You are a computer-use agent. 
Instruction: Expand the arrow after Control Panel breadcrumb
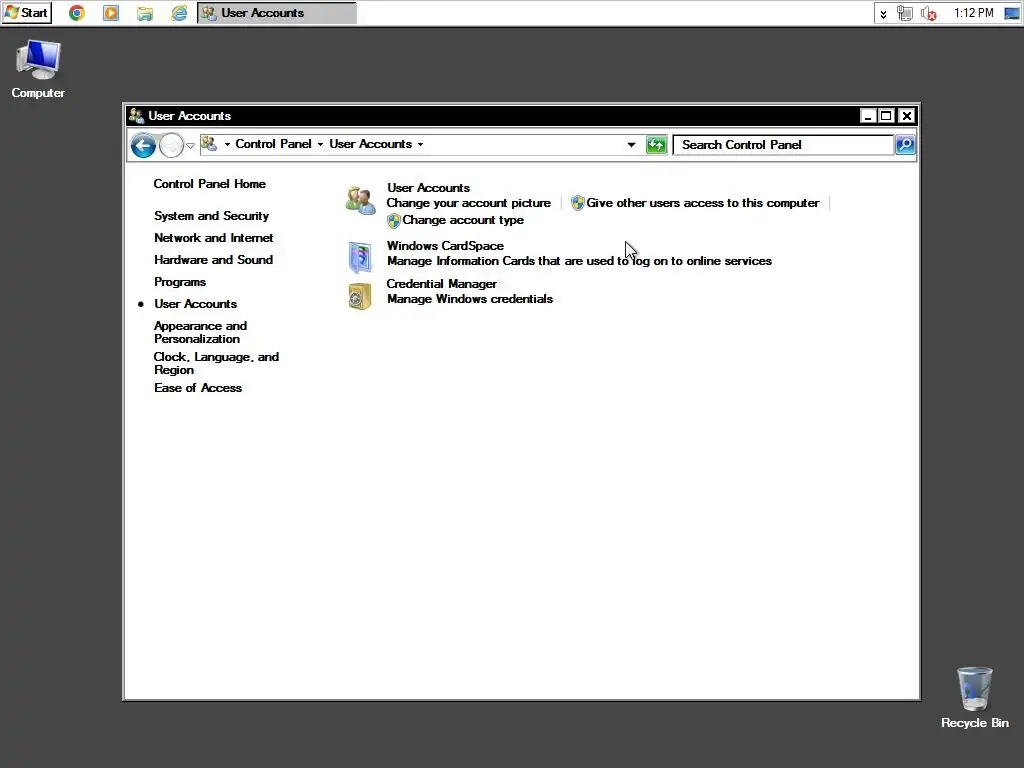point(320,144)
